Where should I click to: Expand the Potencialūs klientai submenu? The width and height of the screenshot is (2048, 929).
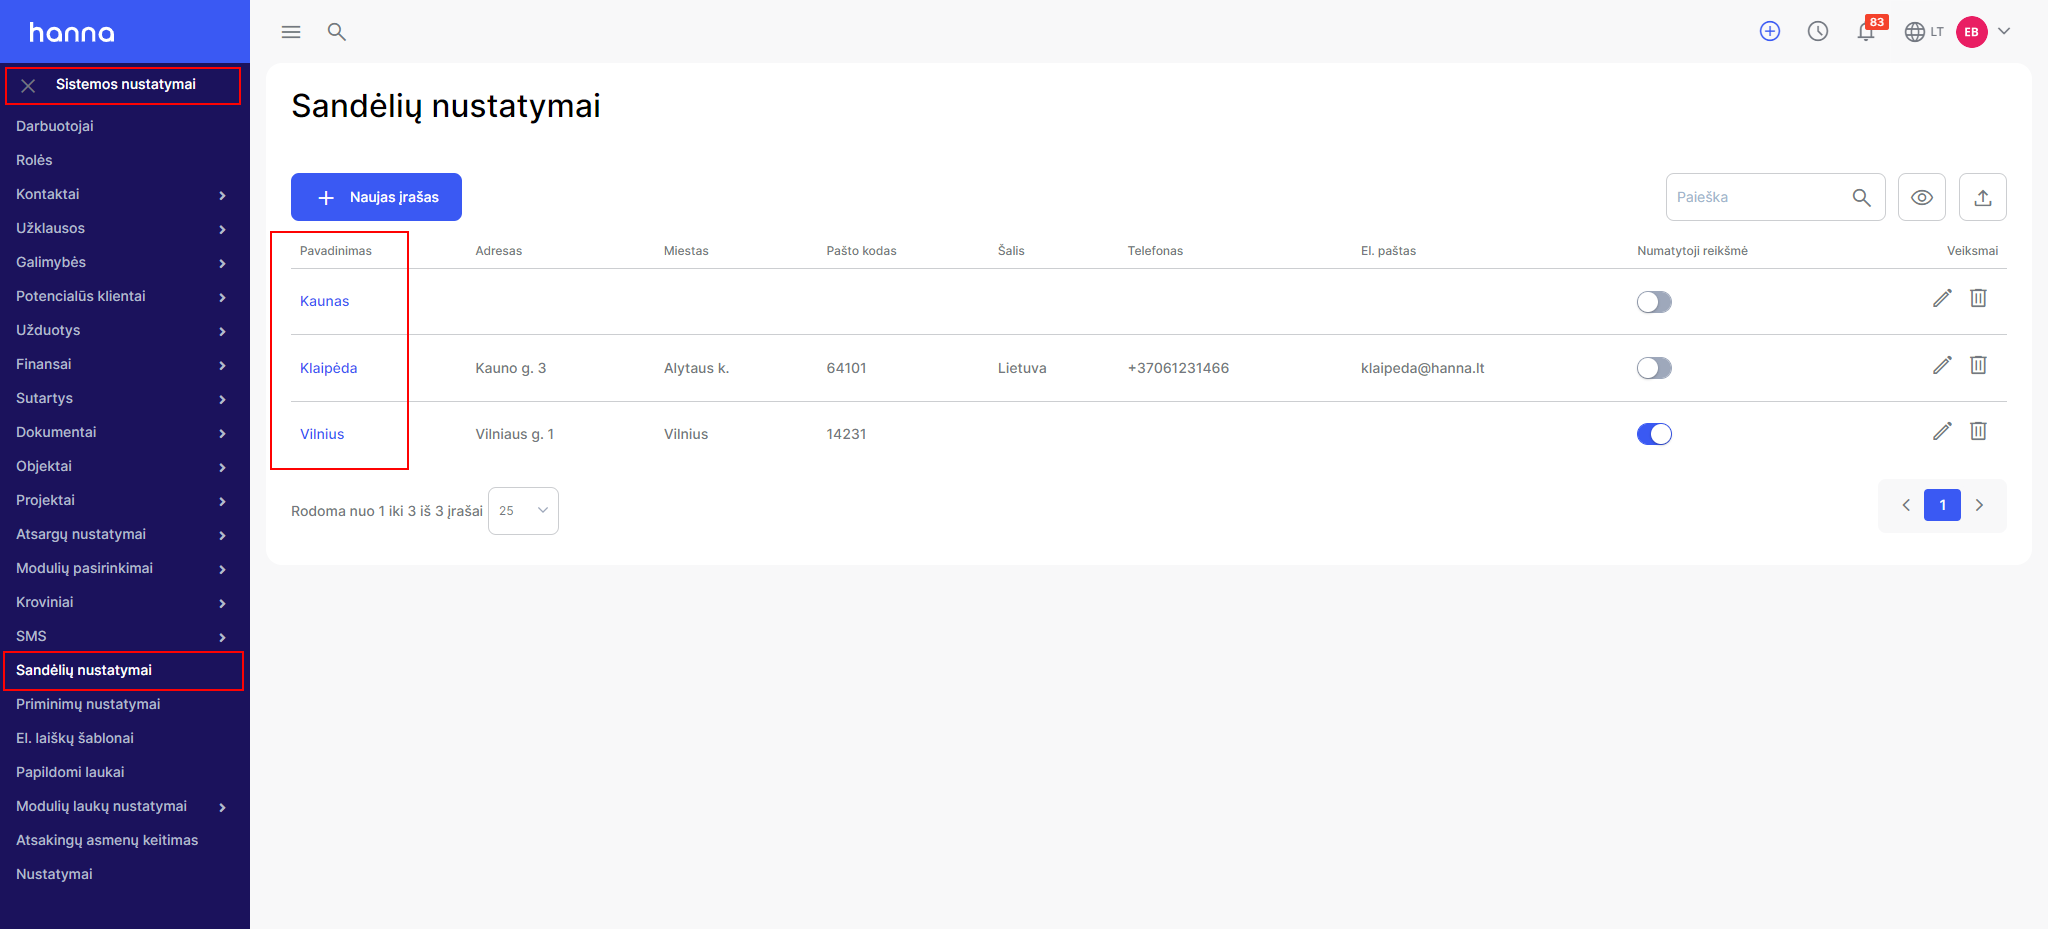click(222, 297)
